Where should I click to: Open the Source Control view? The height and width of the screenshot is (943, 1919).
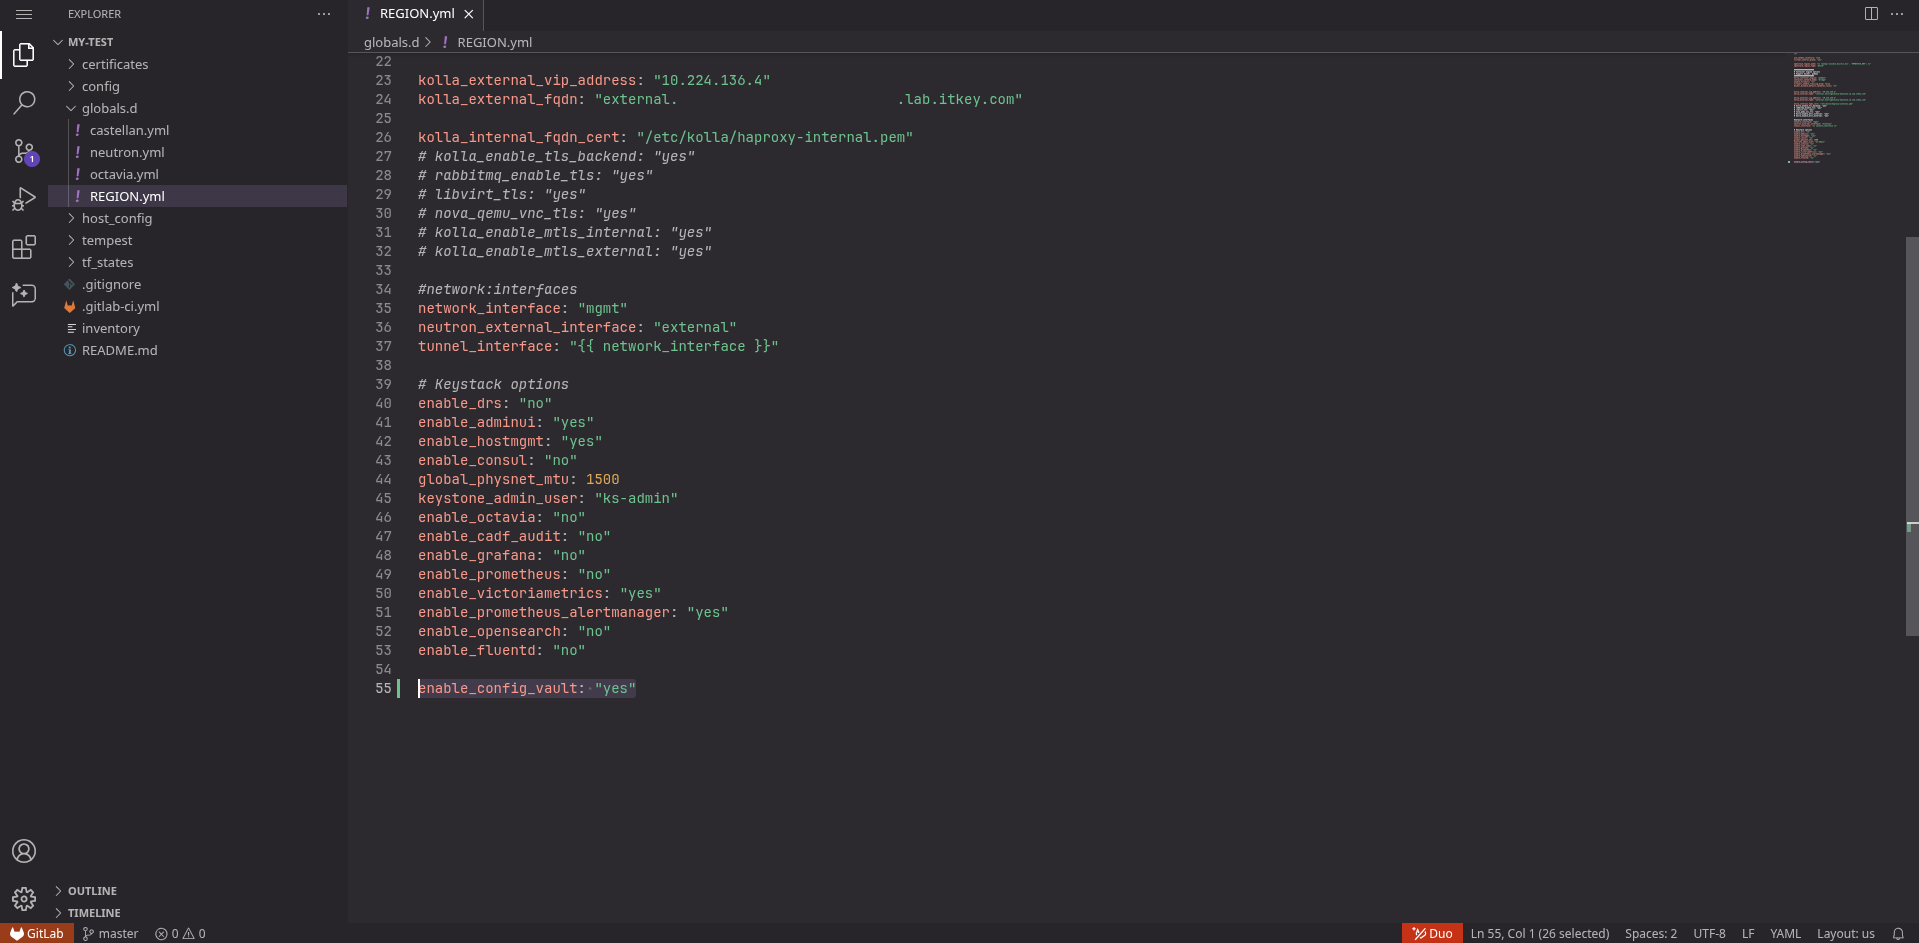[24, 151]
